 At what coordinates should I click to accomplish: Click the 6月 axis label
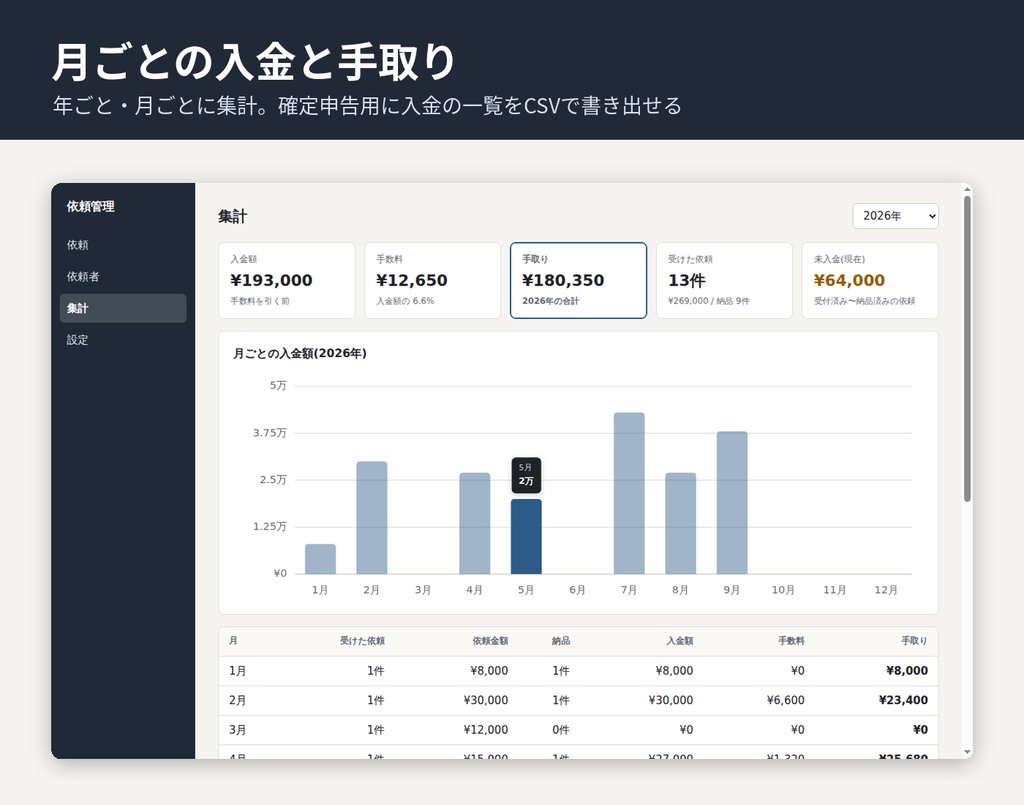tap(577, 590)
